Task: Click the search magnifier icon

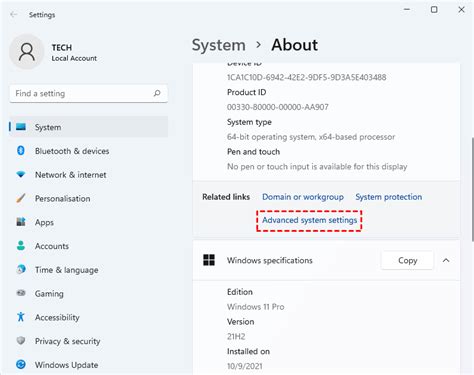Action: 157,93
